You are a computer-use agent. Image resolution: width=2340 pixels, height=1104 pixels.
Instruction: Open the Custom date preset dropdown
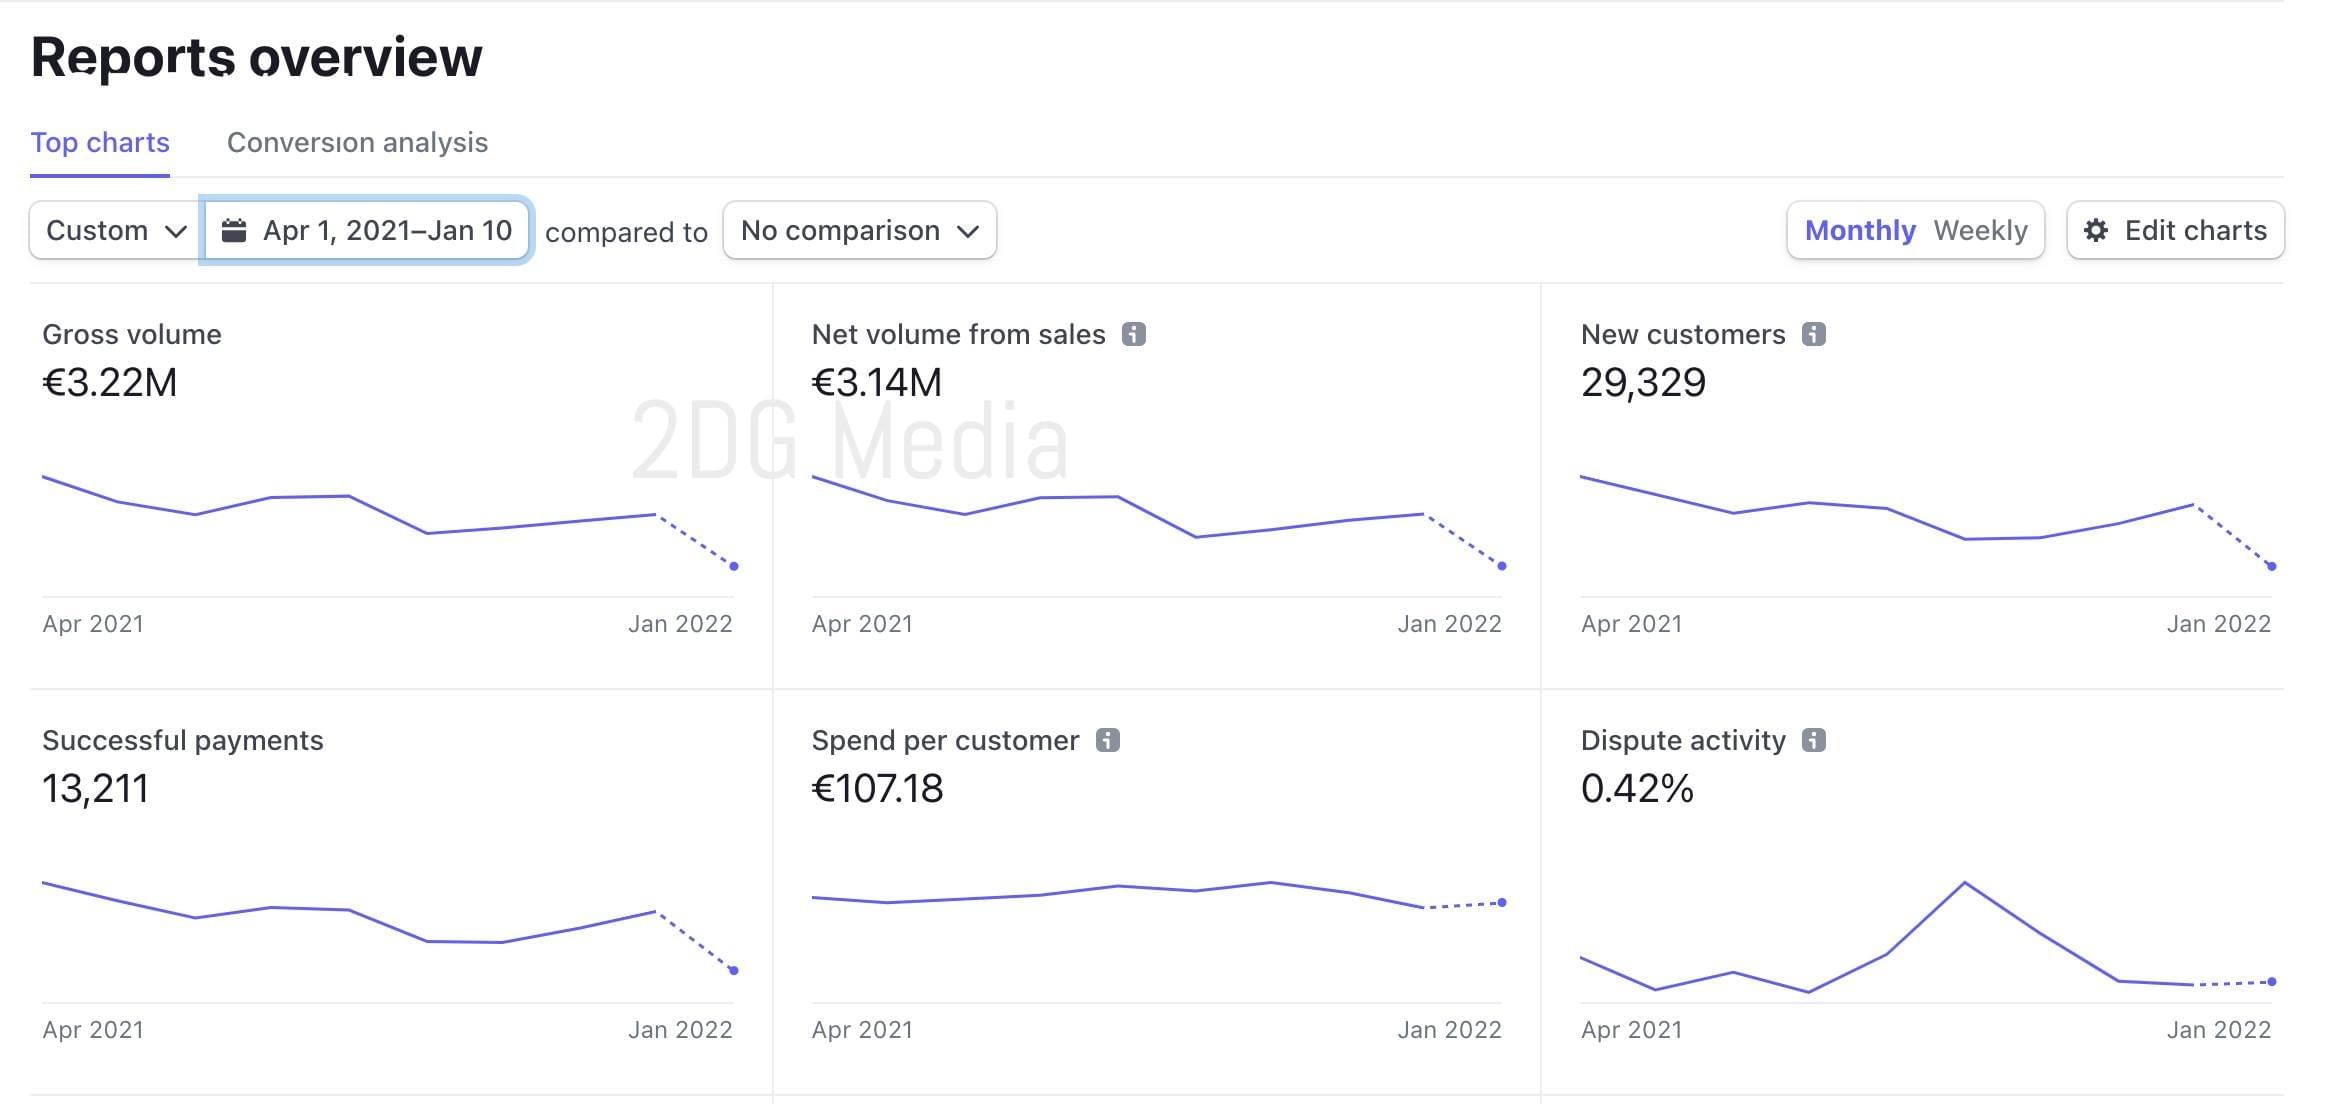[116, 230]
